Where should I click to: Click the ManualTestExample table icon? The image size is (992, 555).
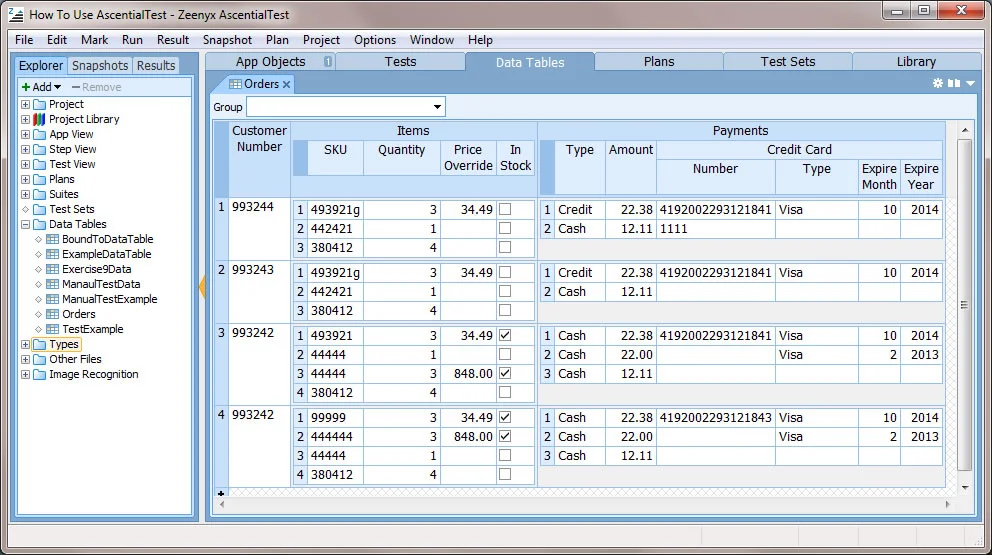click(x=53, y=299)
